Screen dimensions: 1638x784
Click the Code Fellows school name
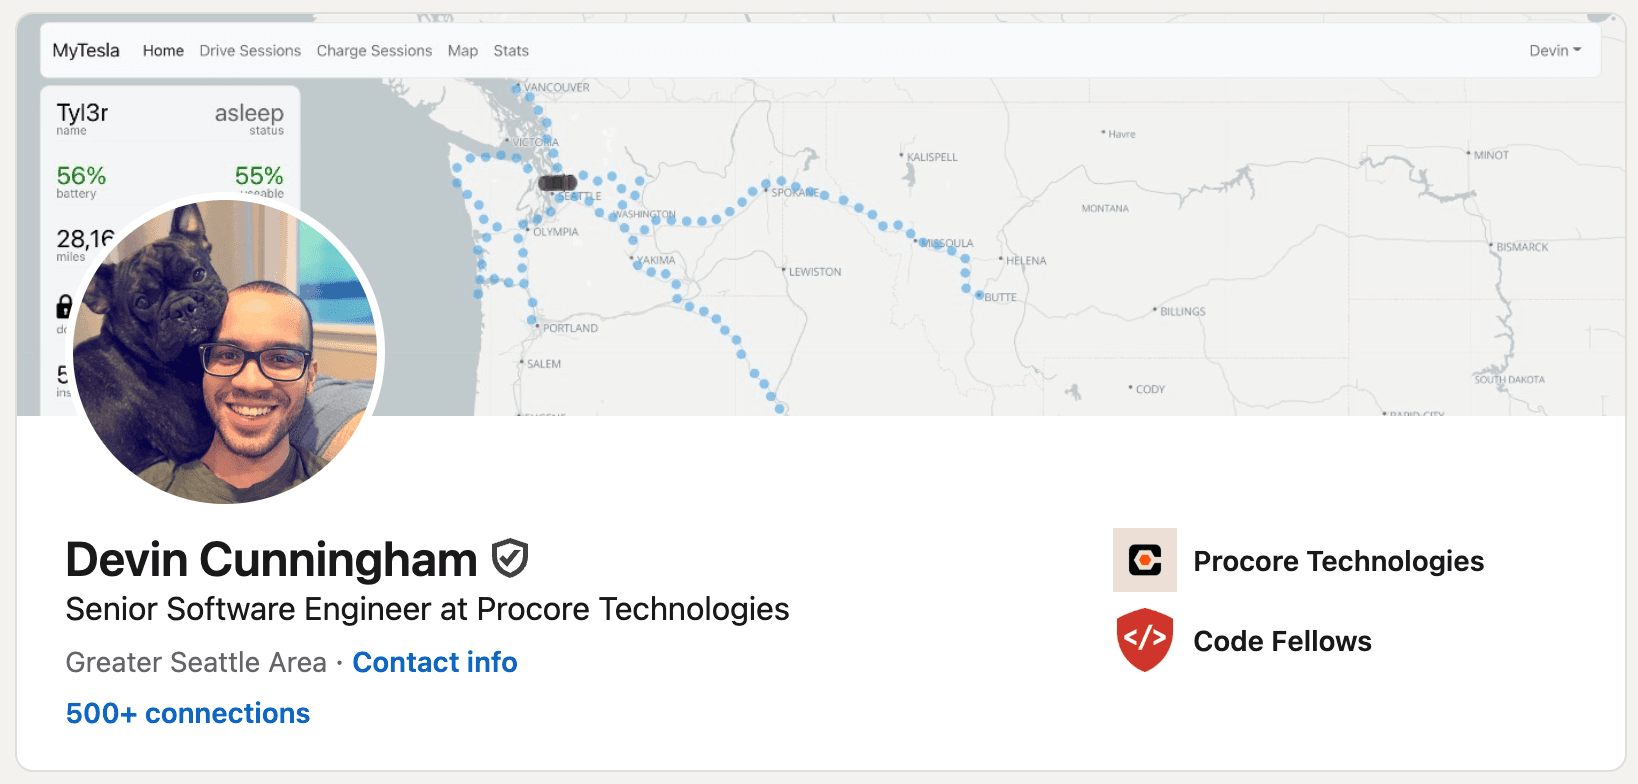point(1282,641)
